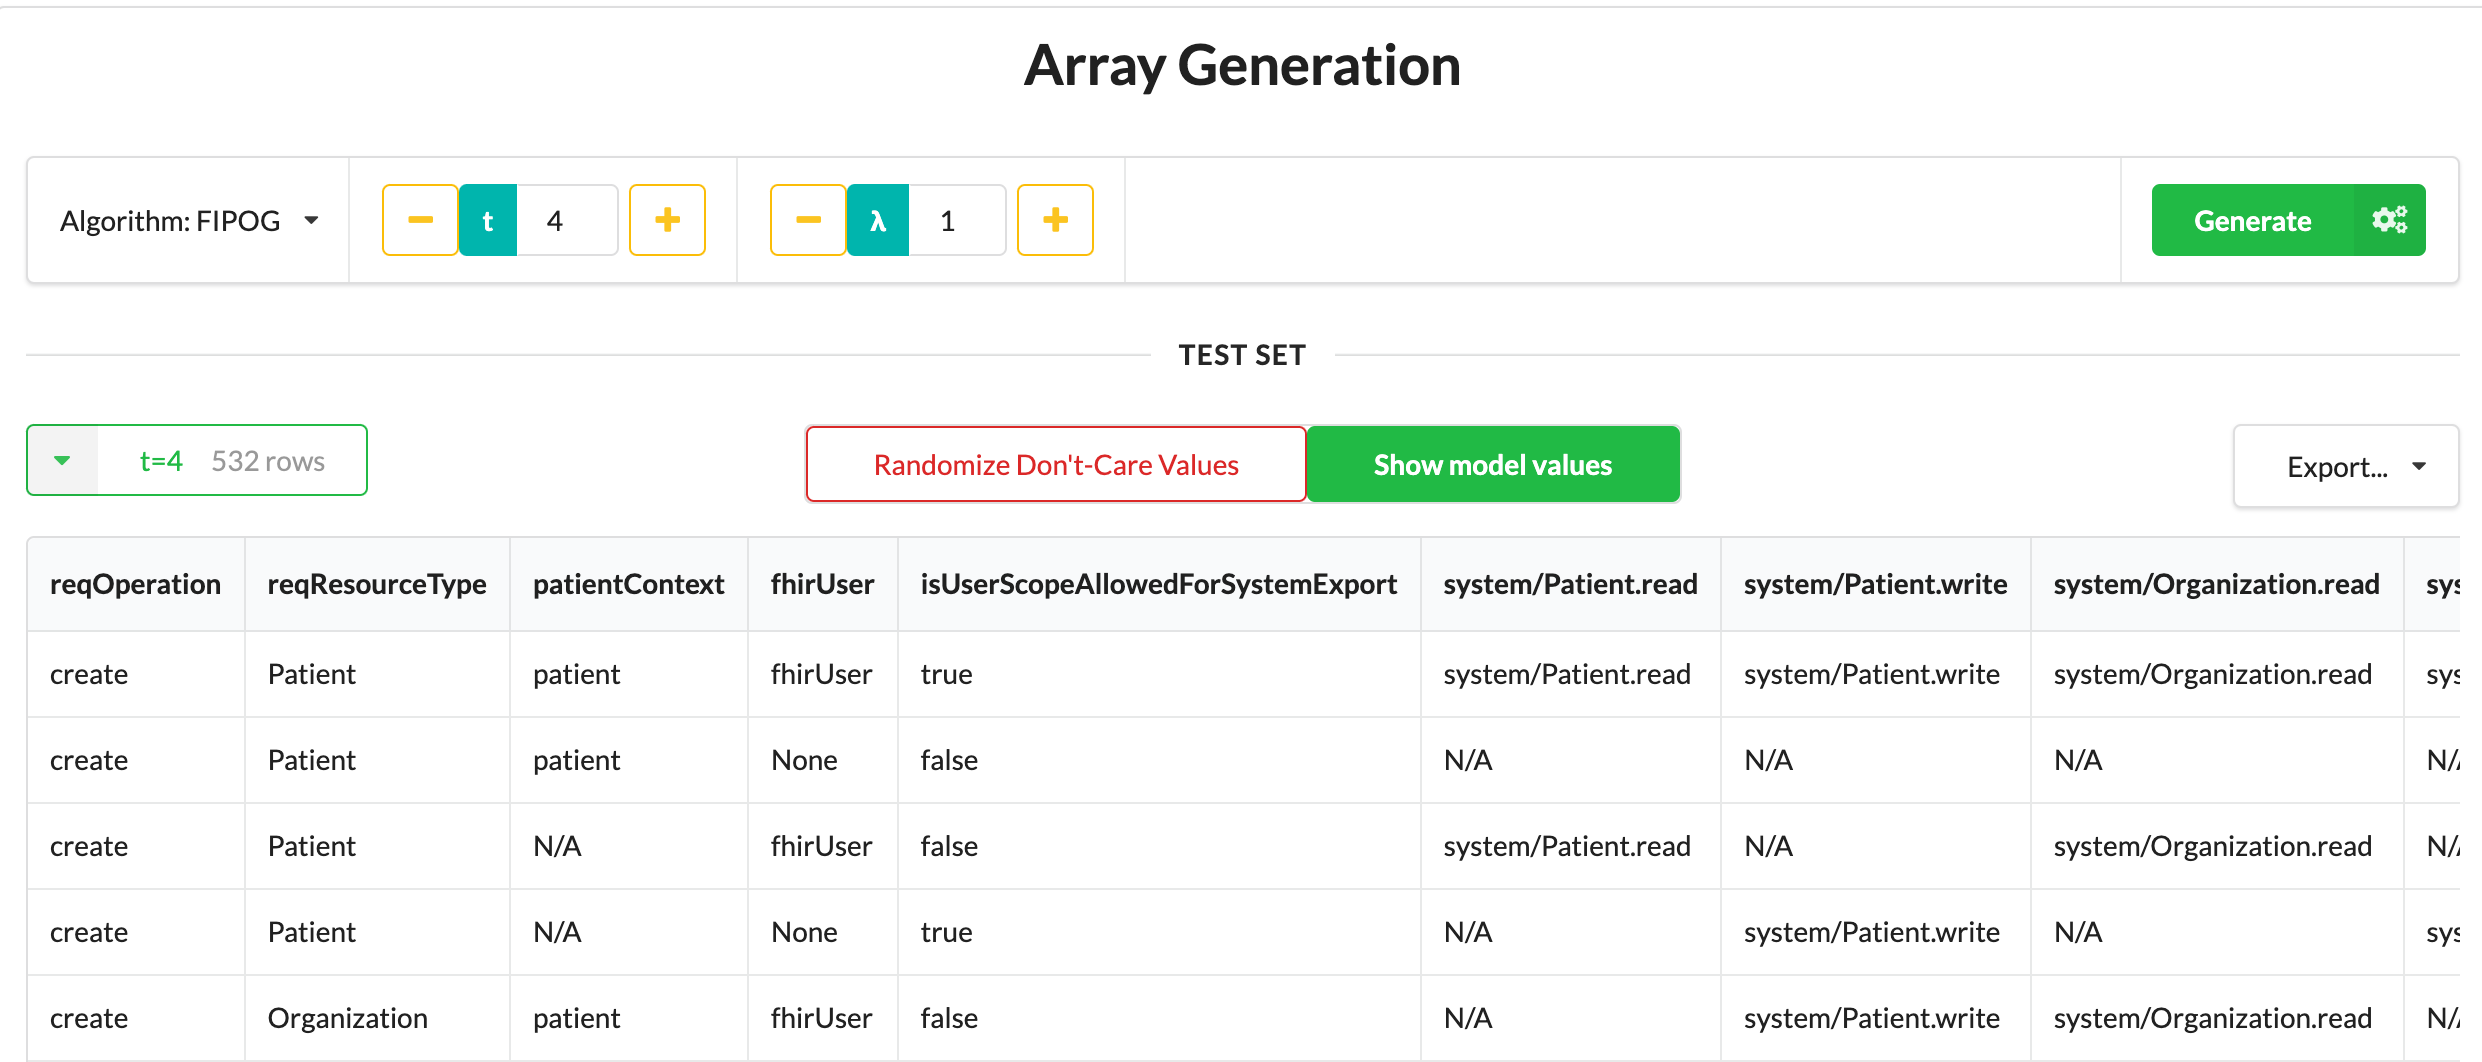Increase lambda value with plus button
2482x1062 pixels.
pyautogui.click(x=1055, y=220)
